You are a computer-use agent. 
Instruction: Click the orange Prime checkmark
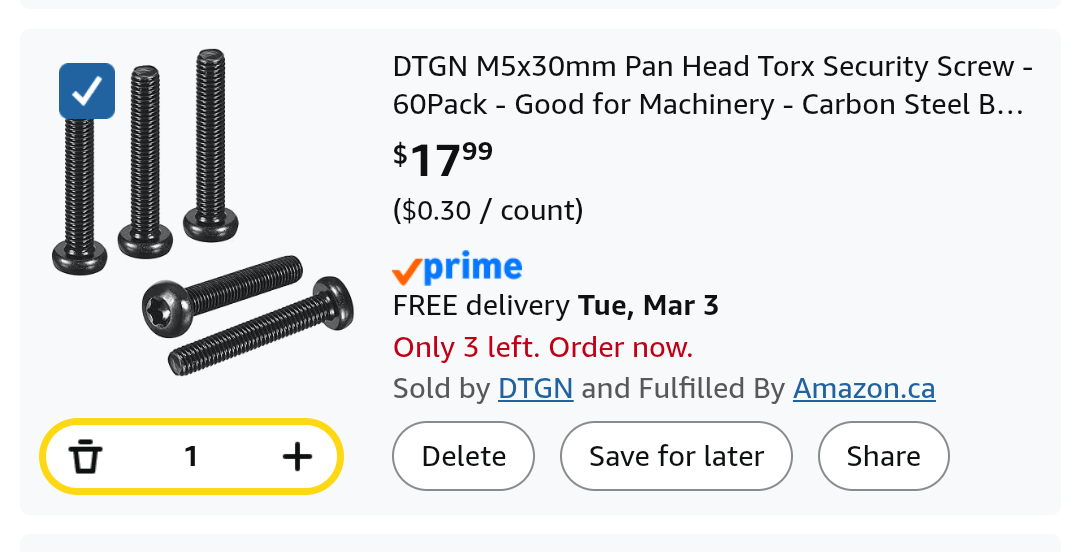[x=406, y=270]
